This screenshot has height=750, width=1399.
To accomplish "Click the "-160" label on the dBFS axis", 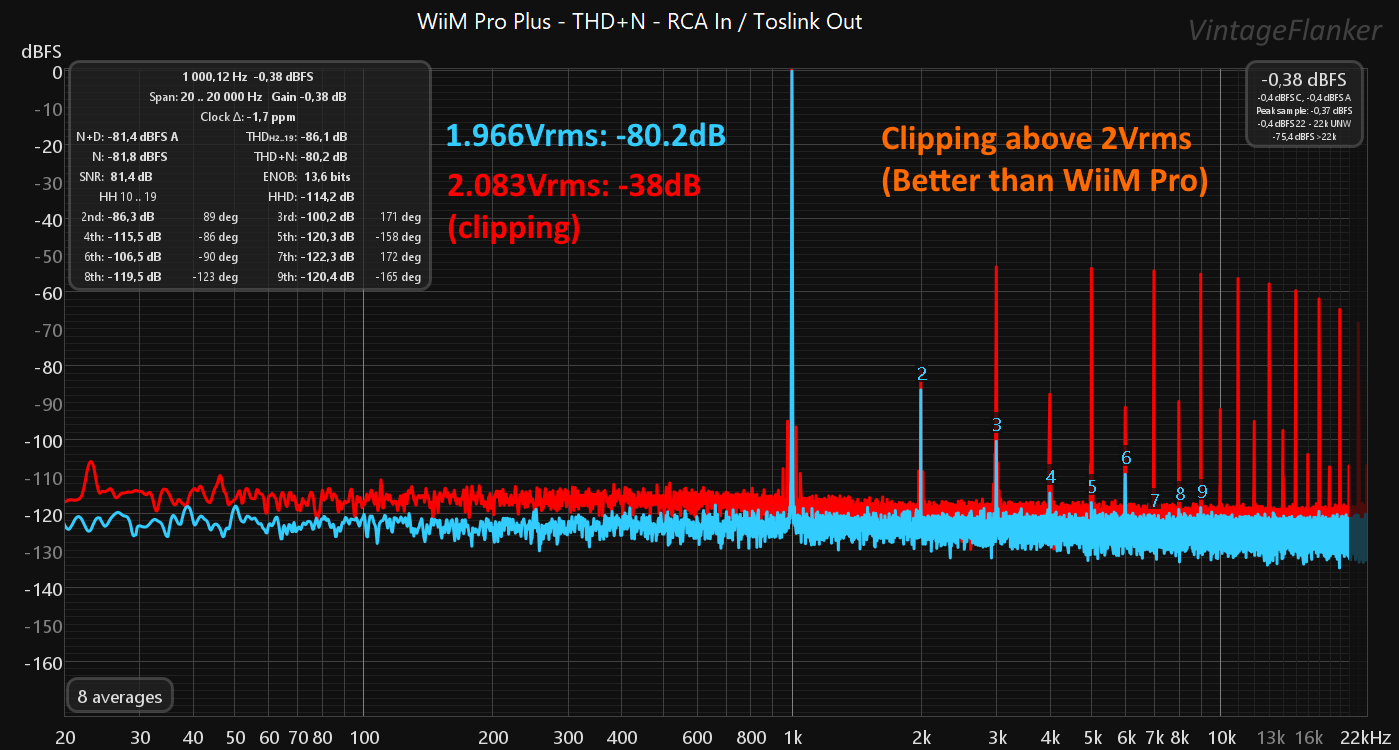I will (x=44, y=663).
